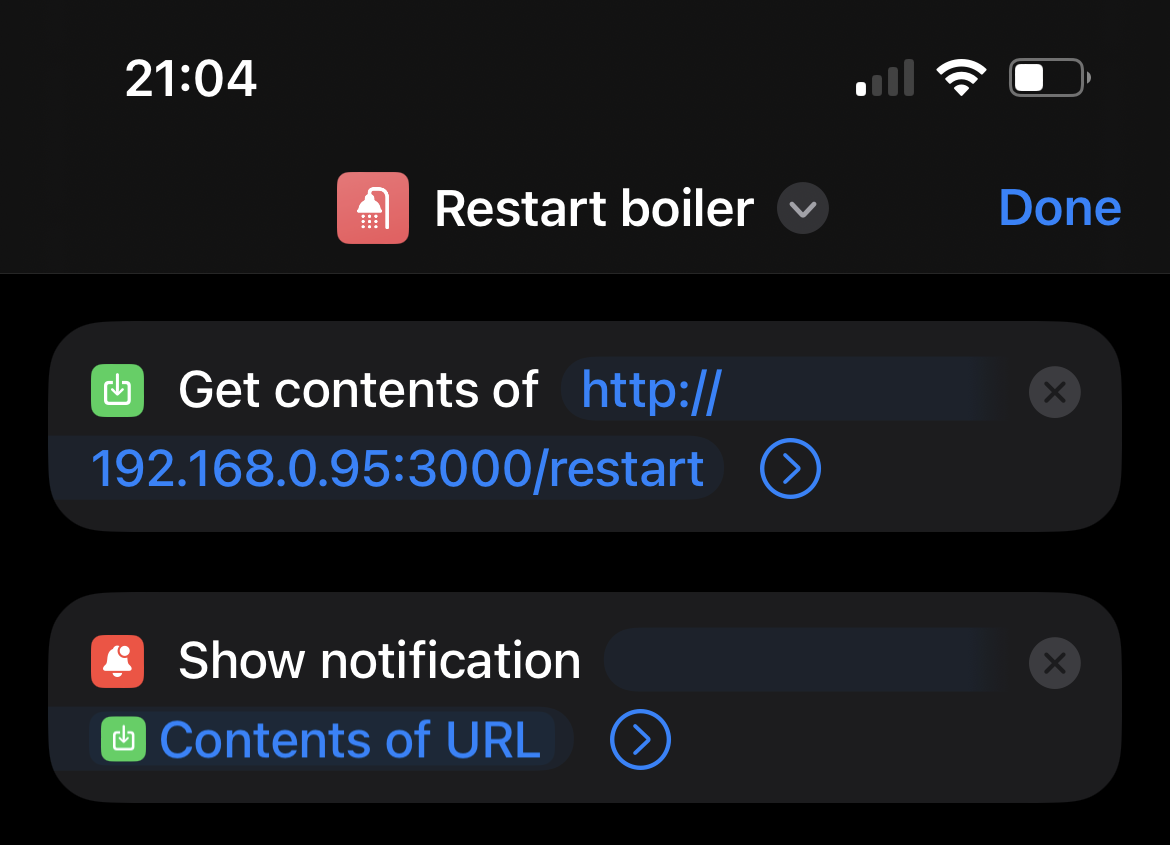The image size is (1170, 845).
Task: Tap the Show notification action label
Action: [379, 661]
